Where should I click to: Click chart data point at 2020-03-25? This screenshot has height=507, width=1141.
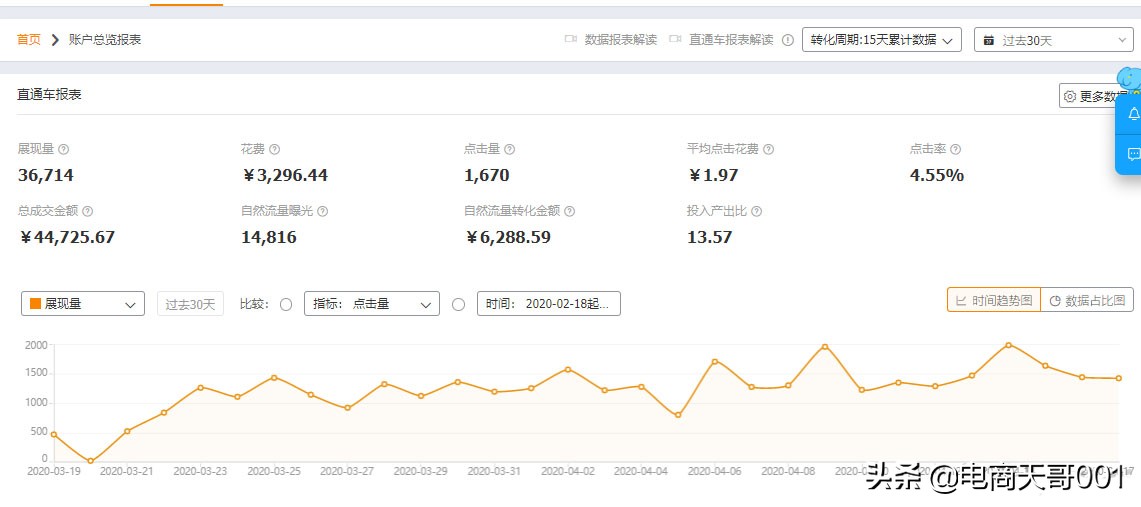[x=274, y=378]
